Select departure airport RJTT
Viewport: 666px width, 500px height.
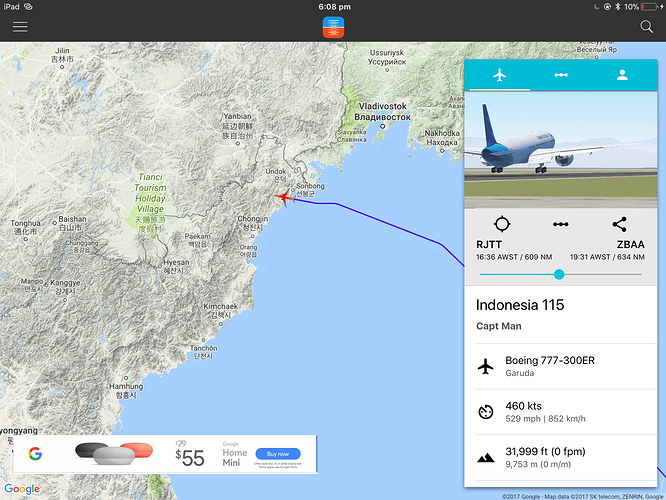489,245
